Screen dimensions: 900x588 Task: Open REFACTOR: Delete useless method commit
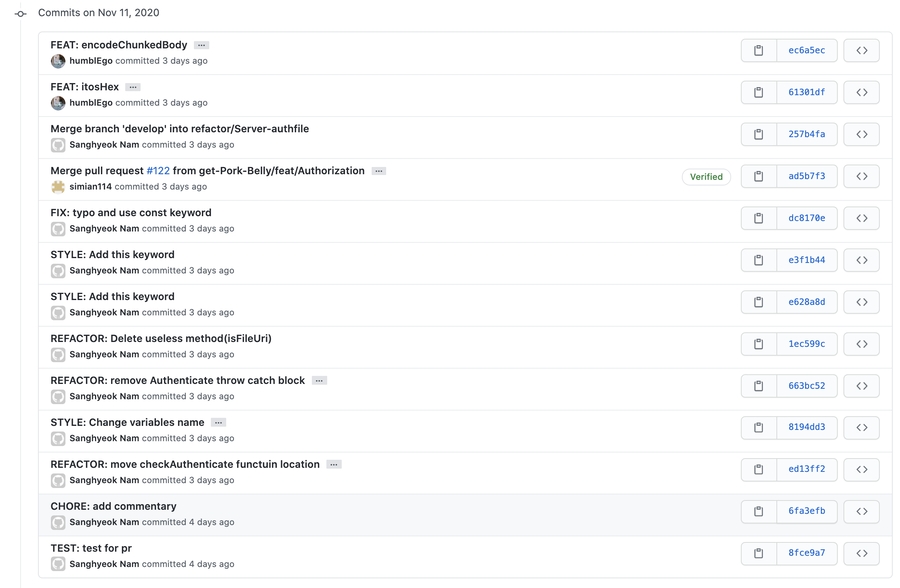[x=161, y=338]
